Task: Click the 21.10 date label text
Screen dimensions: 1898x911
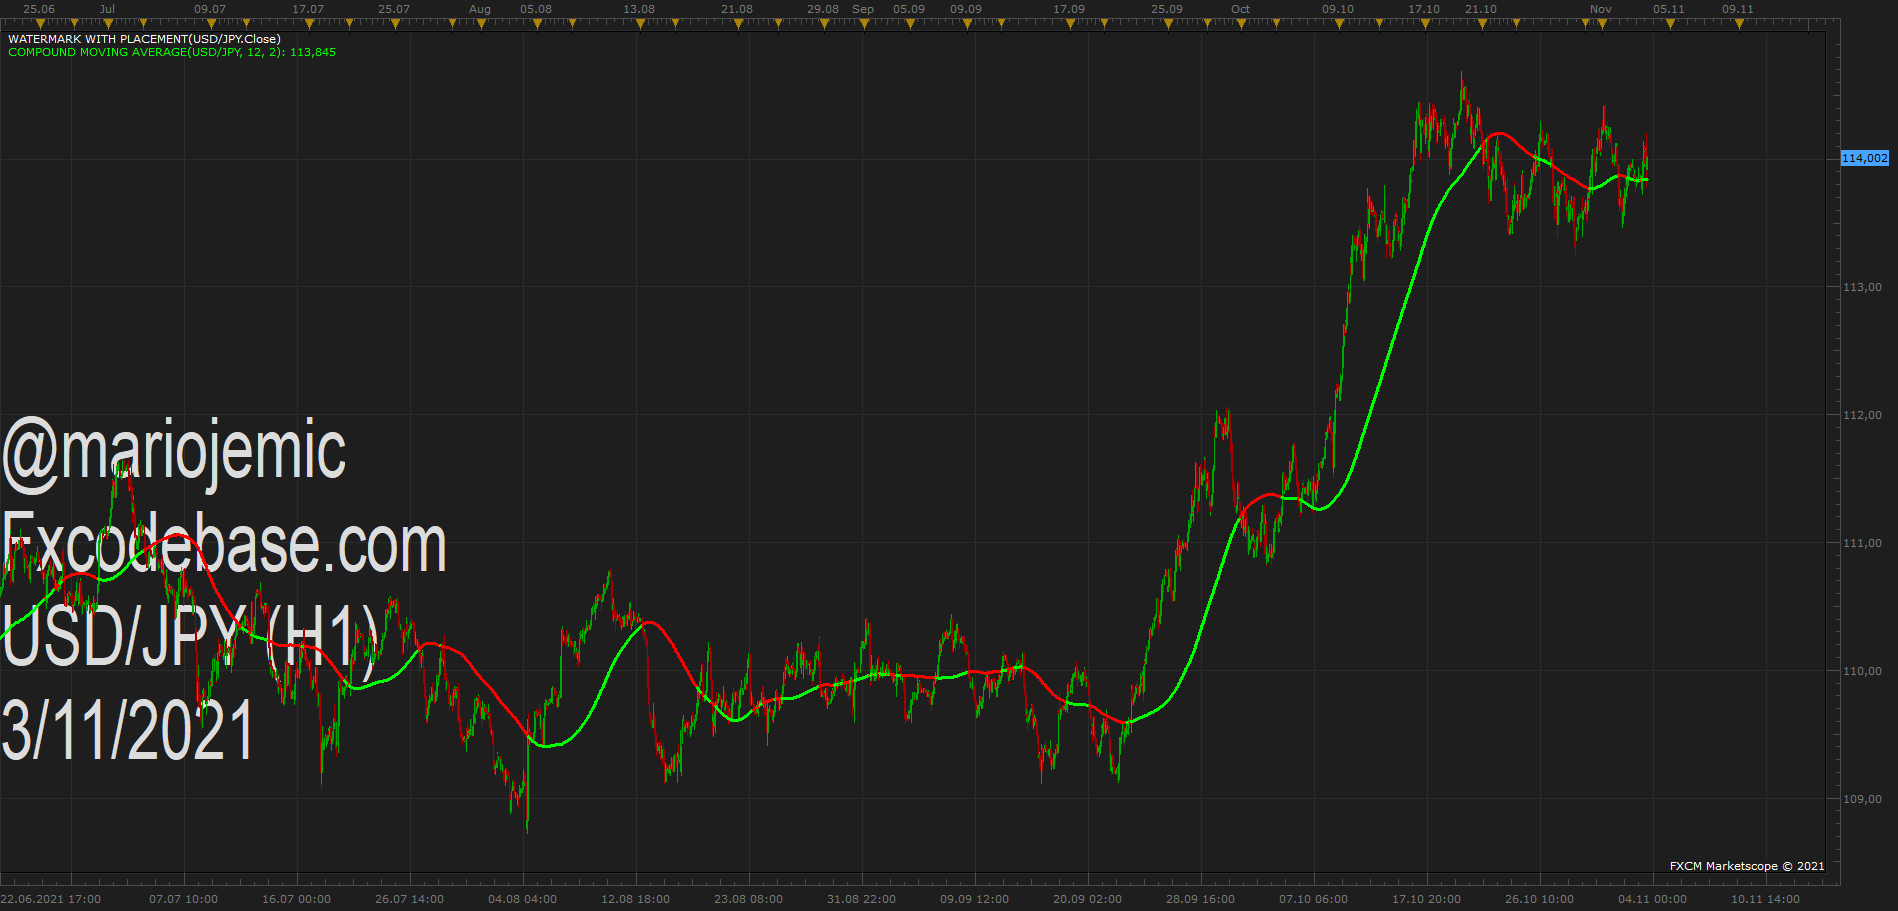Action: click(1481, 9)
